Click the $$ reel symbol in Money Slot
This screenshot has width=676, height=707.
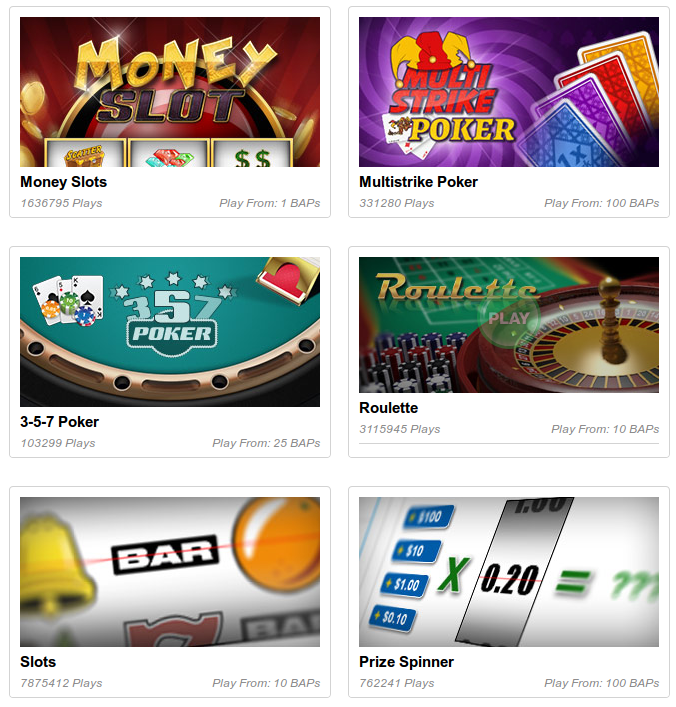252,154
